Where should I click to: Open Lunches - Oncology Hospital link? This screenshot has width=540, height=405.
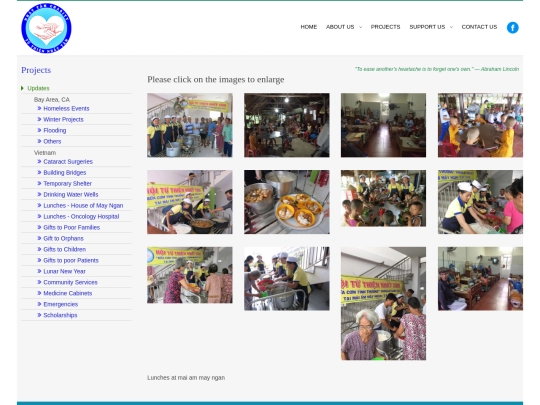click(81, 217)
